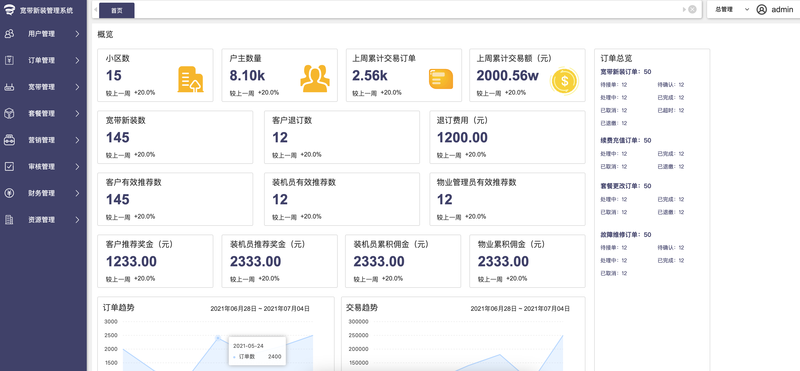Click the 装机员有效推荐数 card title
Image resolution: width=800 pixels, height=371 pixels.
[304, 182]
